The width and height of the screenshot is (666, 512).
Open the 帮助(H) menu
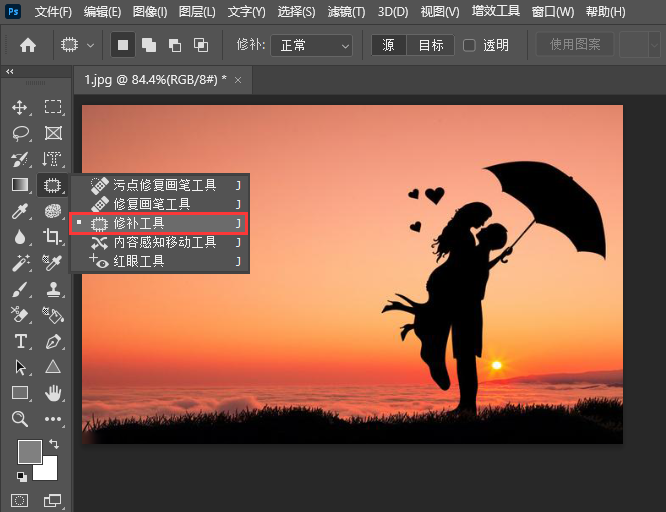605,12
